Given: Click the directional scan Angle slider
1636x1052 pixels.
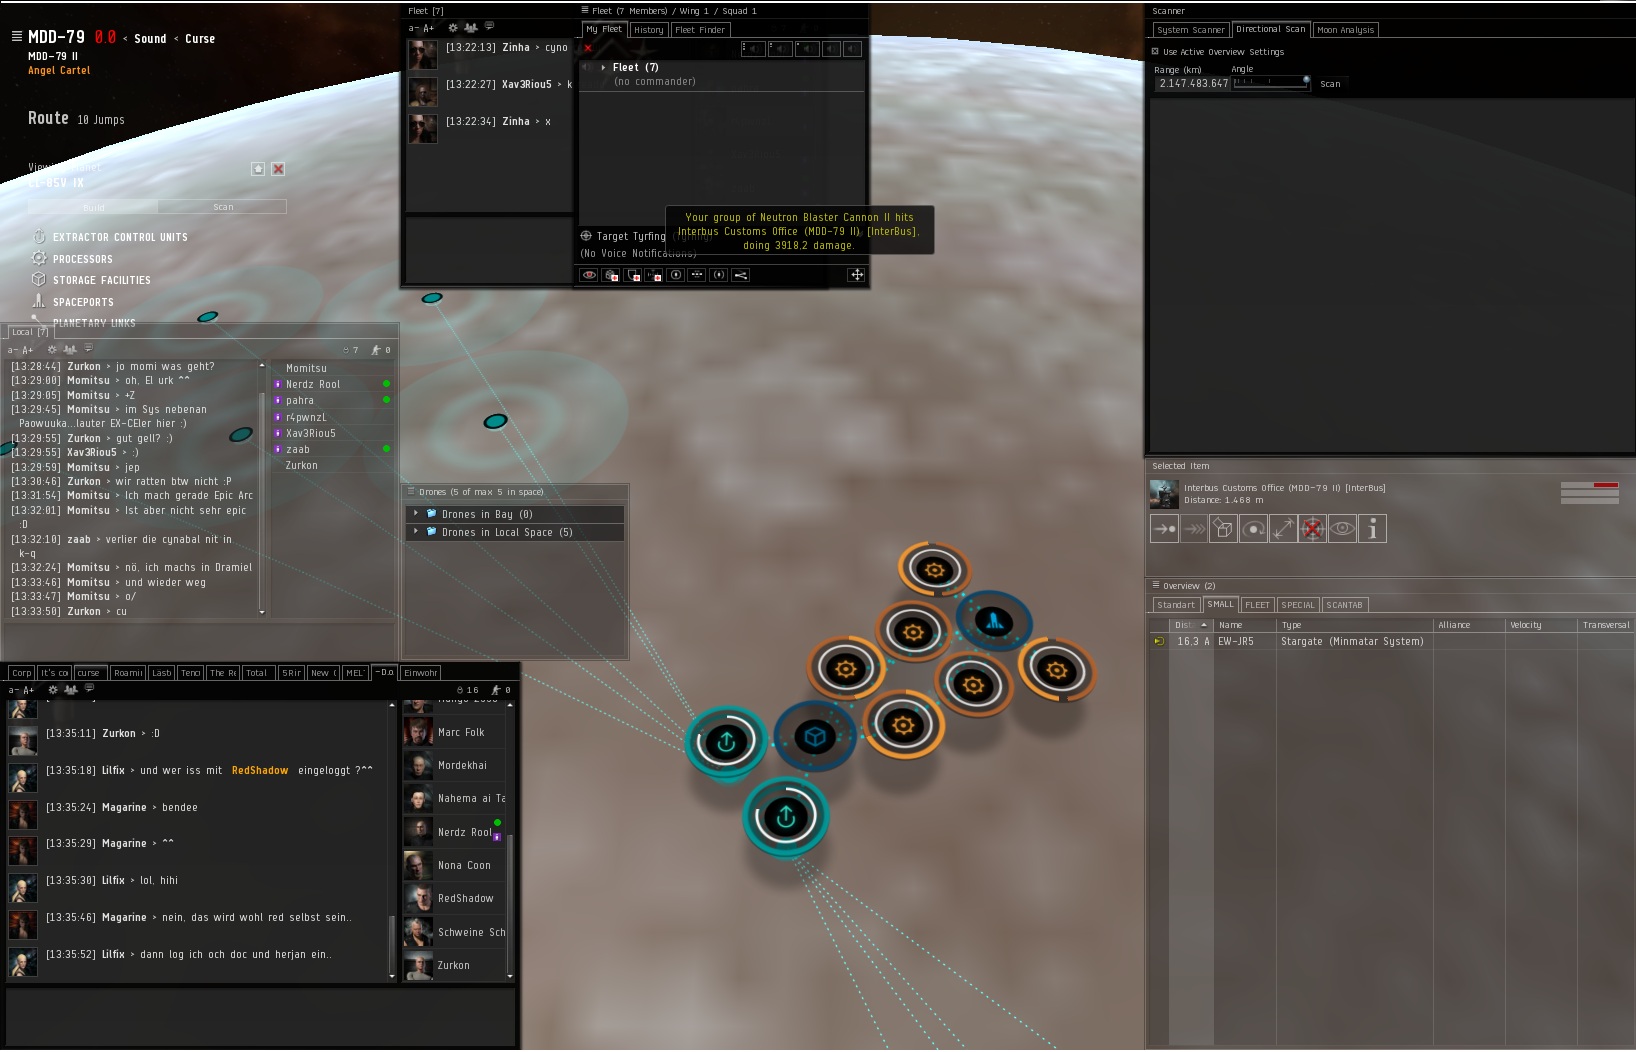Looking at the screenshot, I should point(1272,83).
